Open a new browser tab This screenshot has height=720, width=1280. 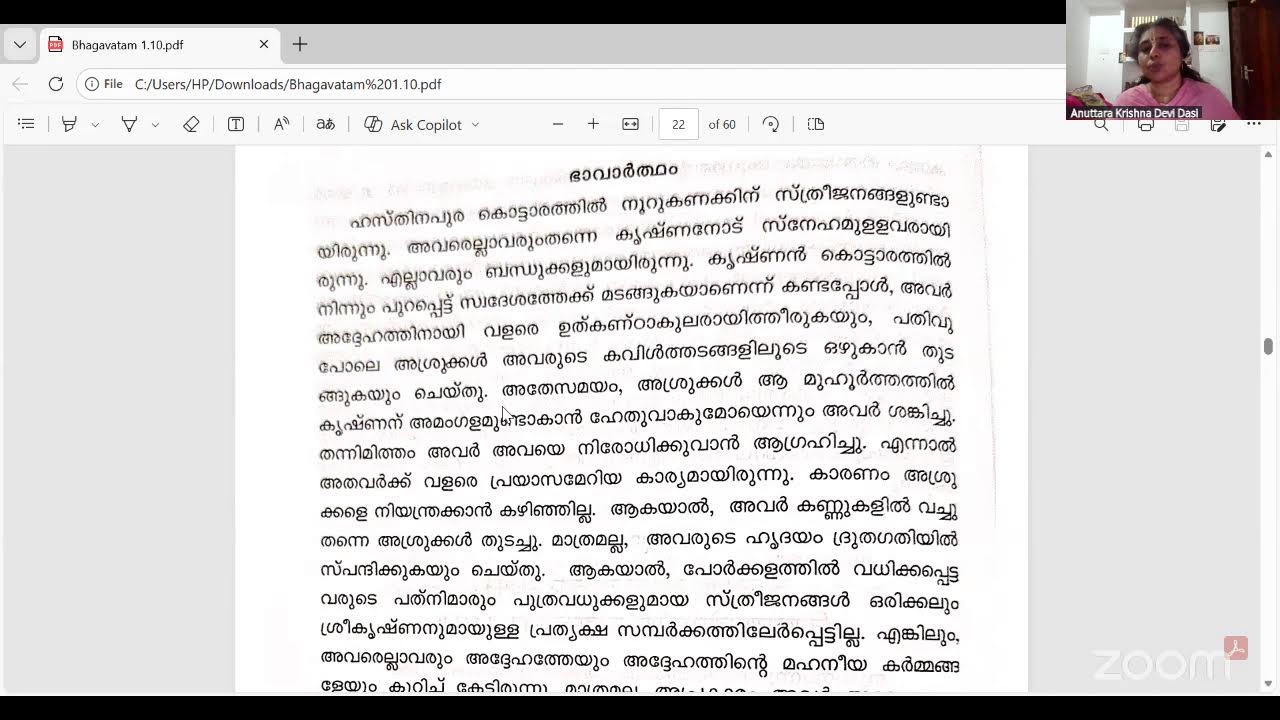tap(300, 45)
